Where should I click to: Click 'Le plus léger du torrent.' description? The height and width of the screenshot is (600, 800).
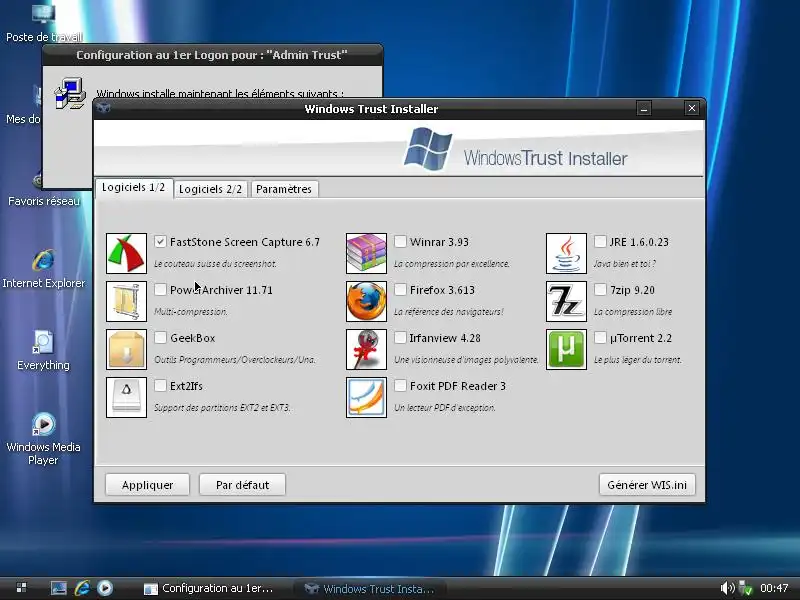[638, 360]
